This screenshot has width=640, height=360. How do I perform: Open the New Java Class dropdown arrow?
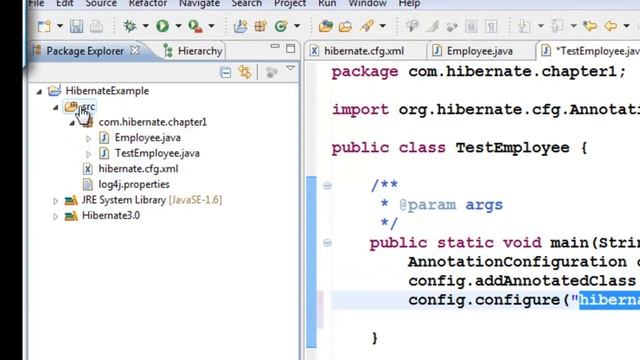(297, 27)
